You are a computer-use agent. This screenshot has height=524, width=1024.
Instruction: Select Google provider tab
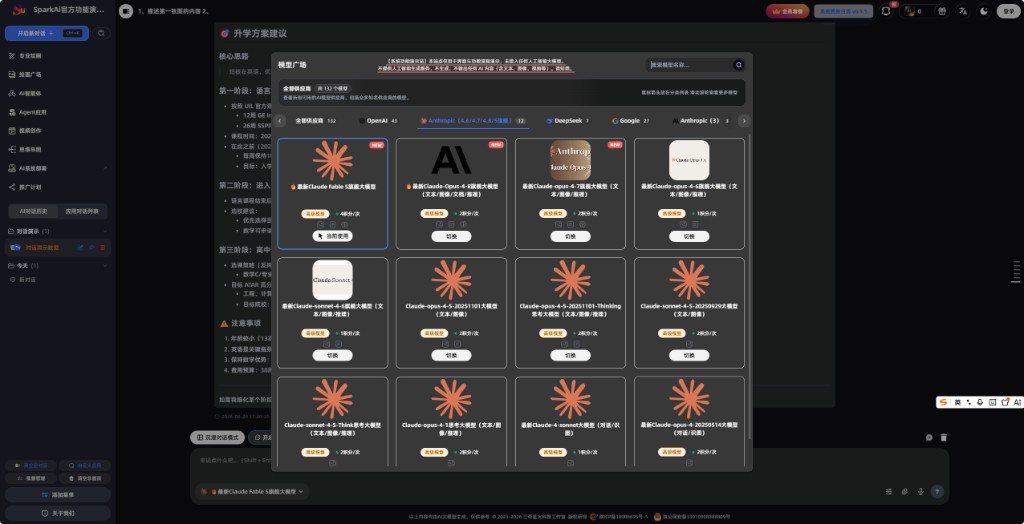[x=630, y=121]
